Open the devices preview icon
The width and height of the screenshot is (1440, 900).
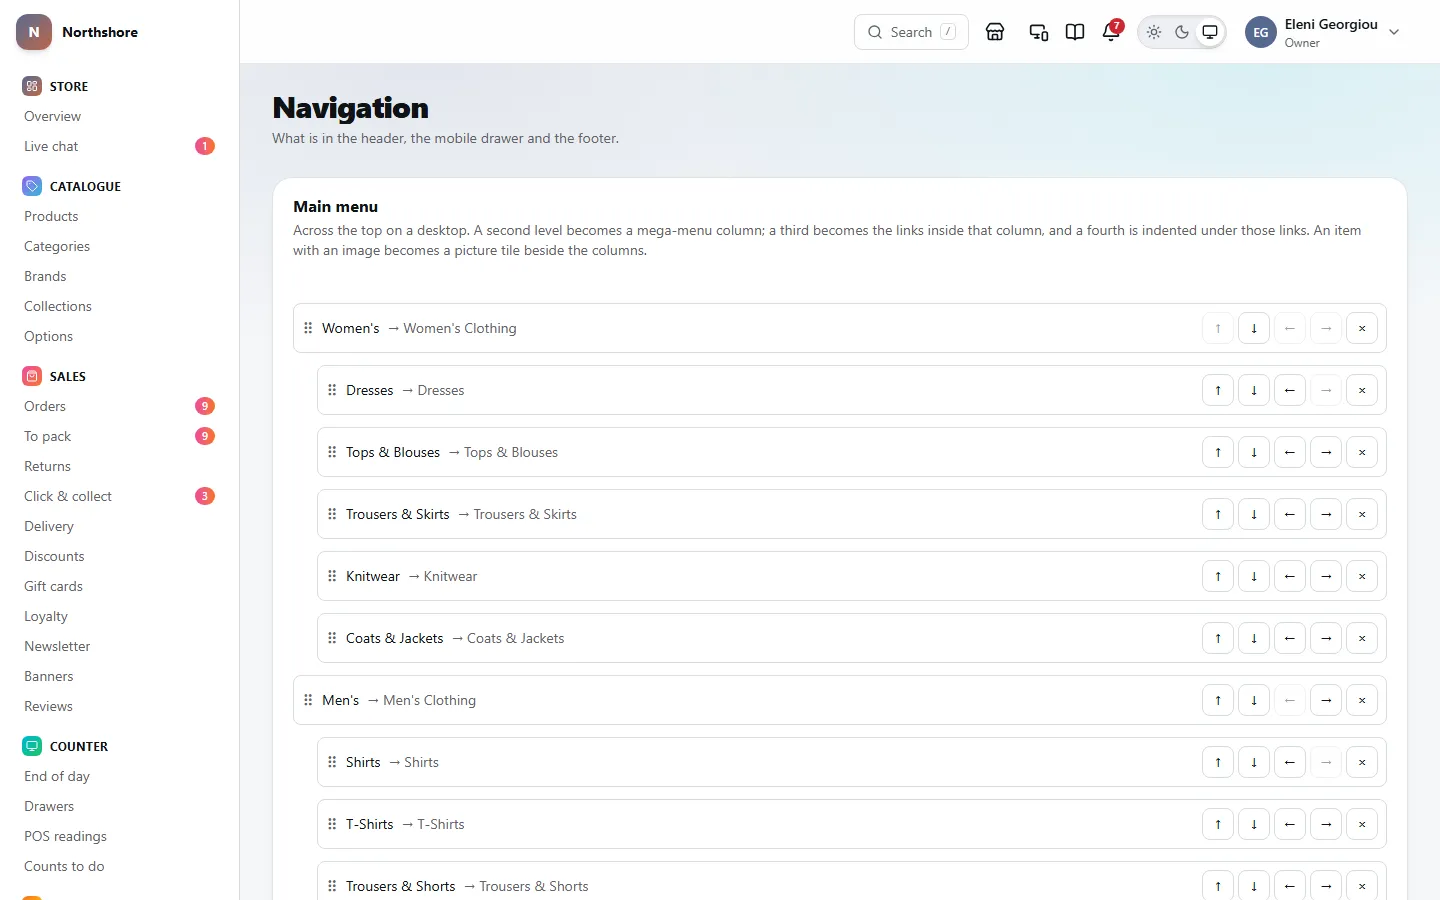click(x=1039, y=32)
